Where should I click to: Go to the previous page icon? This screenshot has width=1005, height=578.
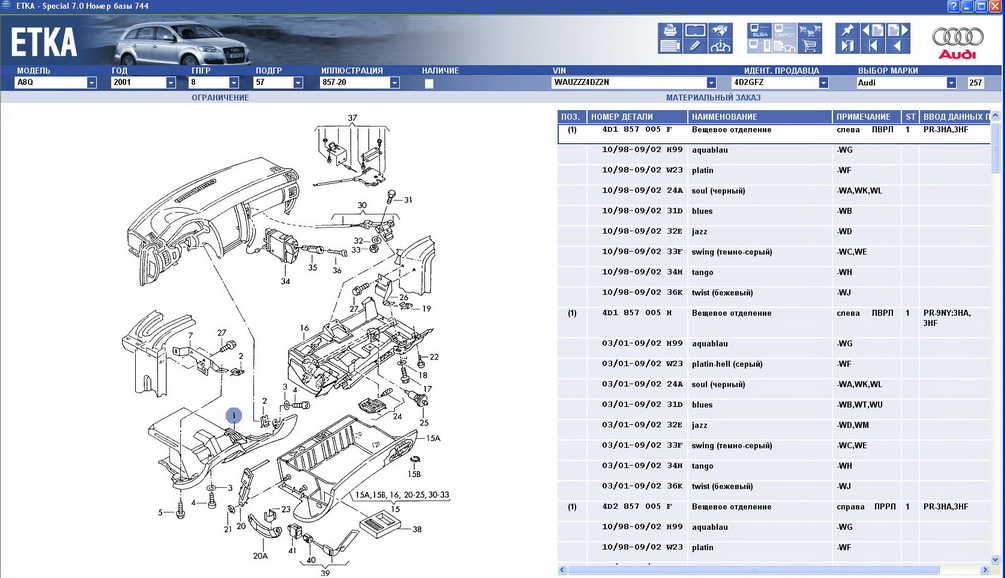click(872, 31)
